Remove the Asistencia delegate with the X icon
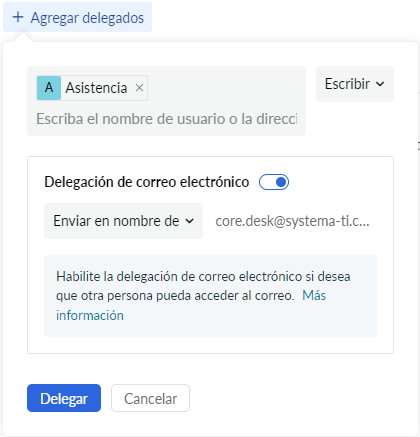 tap(139, 88)
